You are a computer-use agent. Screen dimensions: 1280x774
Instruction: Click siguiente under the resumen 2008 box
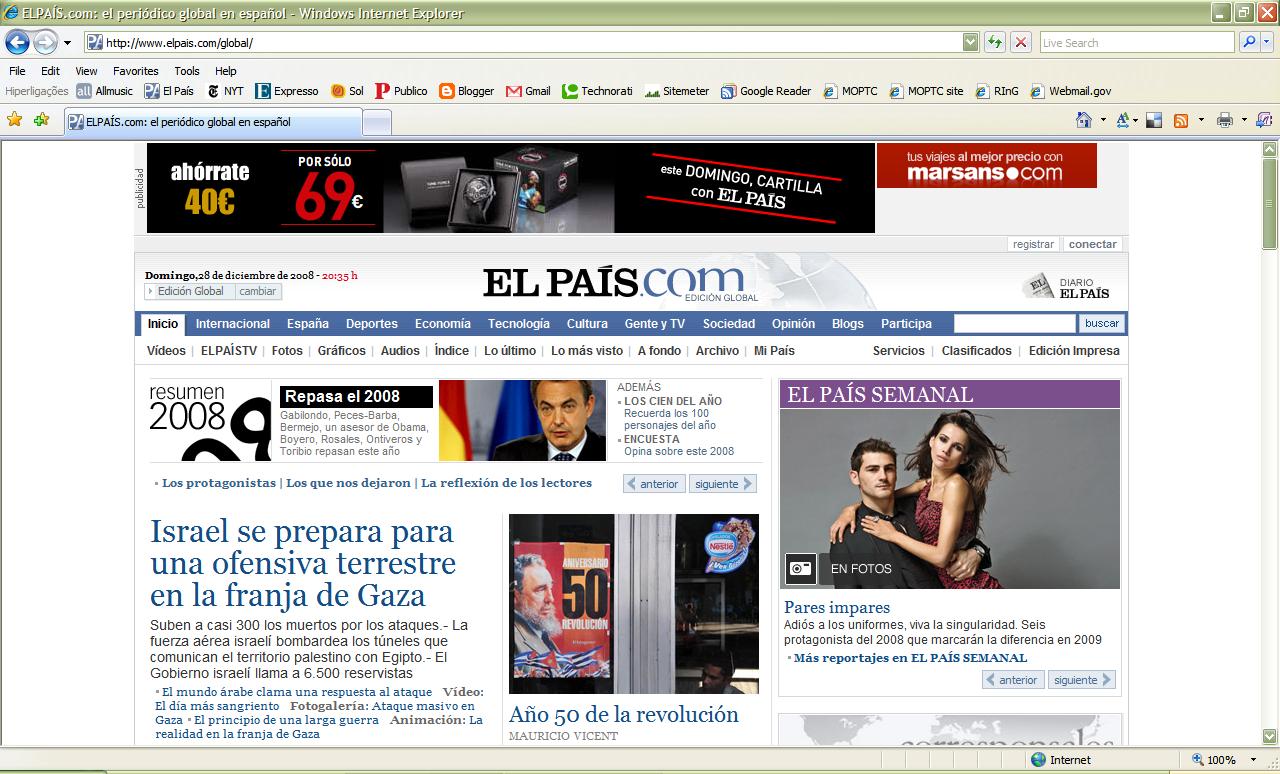click(724, 484)
